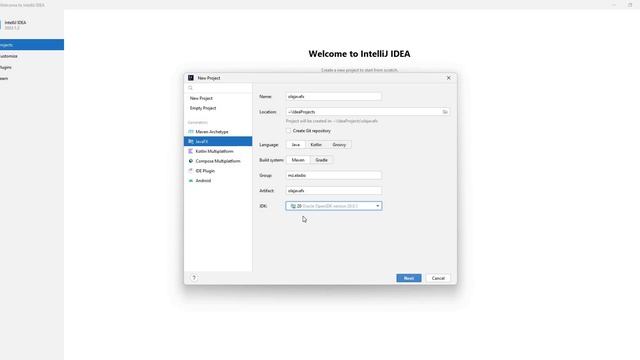Choose Maven build system
The width and height of the screenshot is (640, 360).
pyautogui.click(x=298, y=160)
